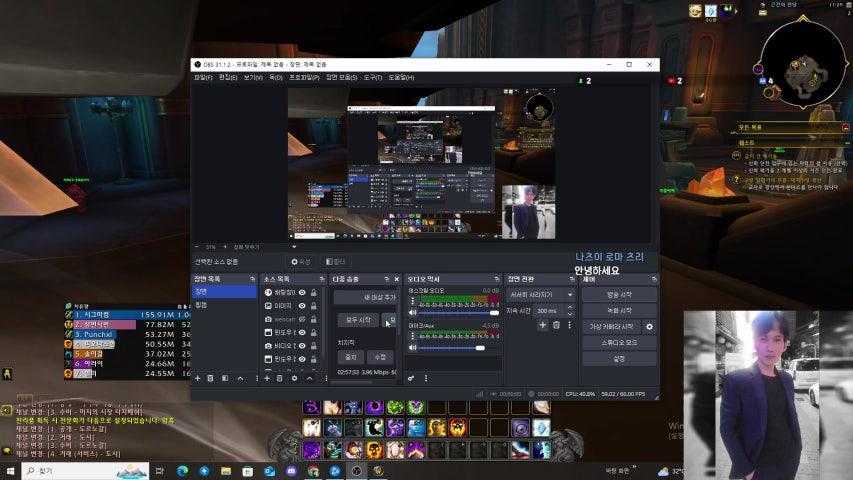Open OBS 설정 settings button
853x480 pixels.
click(619, 359)
